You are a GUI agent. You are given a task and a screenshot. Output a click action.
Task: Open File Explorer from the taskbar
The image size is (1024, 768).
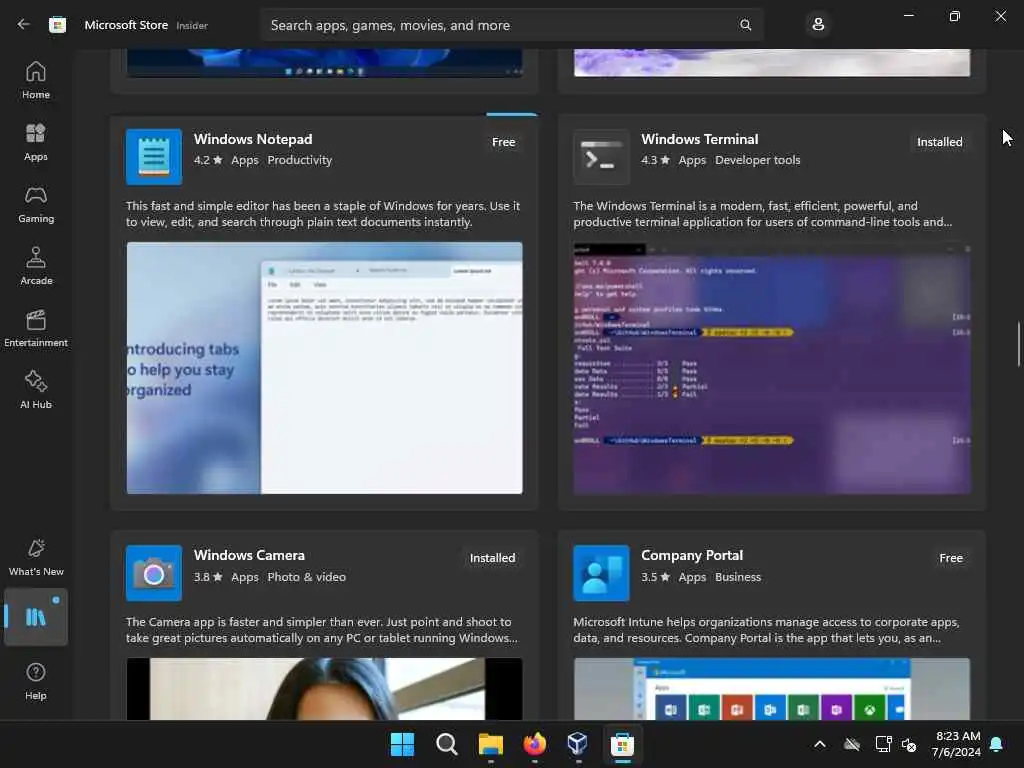490,744
